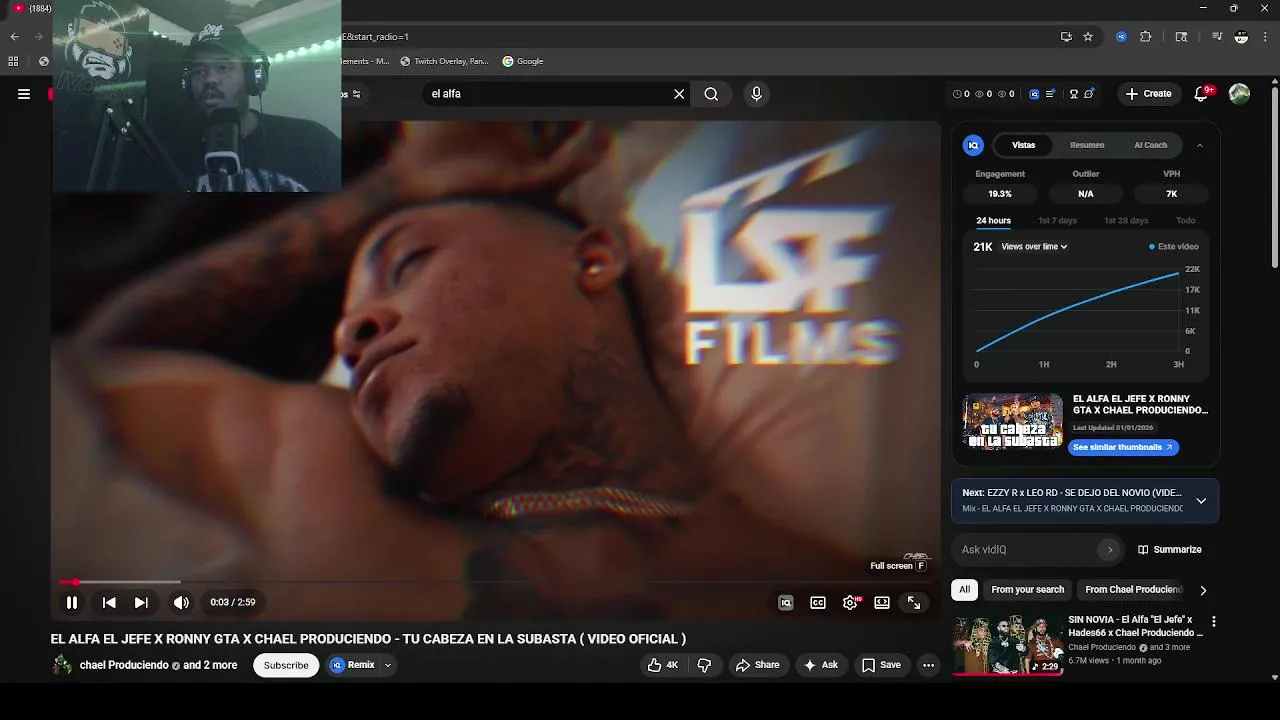Screen dimensions: 1280x720
Task: Collapse the vidIQ panel with chevron
Action: 1200,145
